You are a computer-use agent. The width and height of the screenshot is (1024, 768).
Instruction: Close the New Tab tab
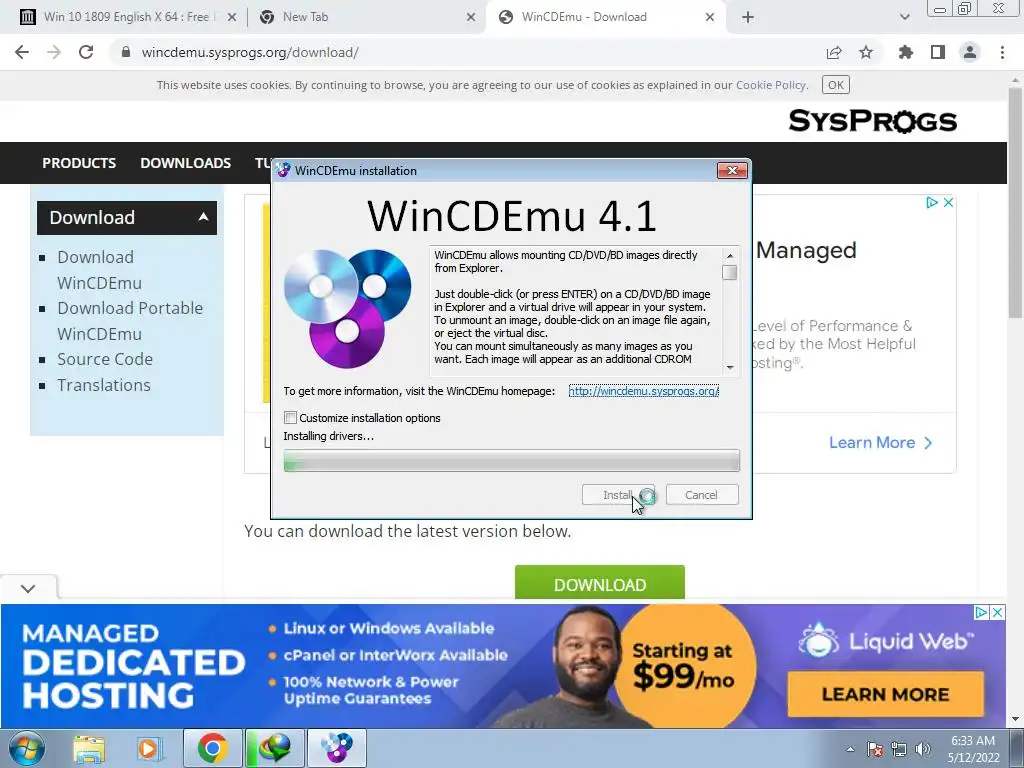coord(471,17)
